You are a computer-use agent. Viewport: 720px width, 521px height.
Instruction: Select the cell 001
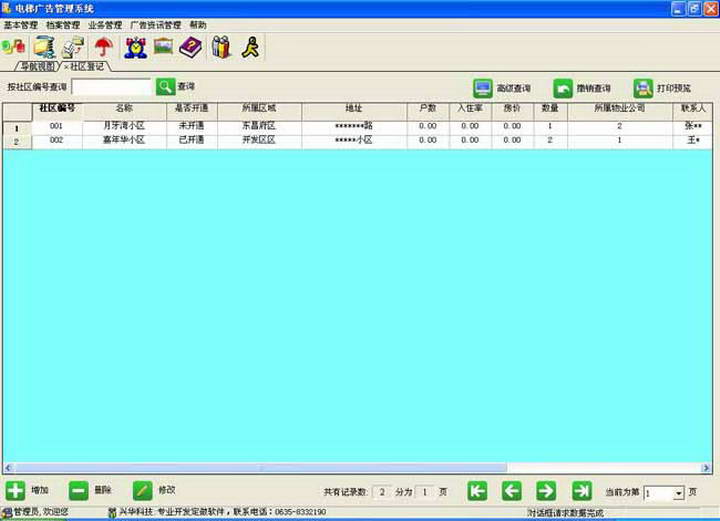click(57, 126)
